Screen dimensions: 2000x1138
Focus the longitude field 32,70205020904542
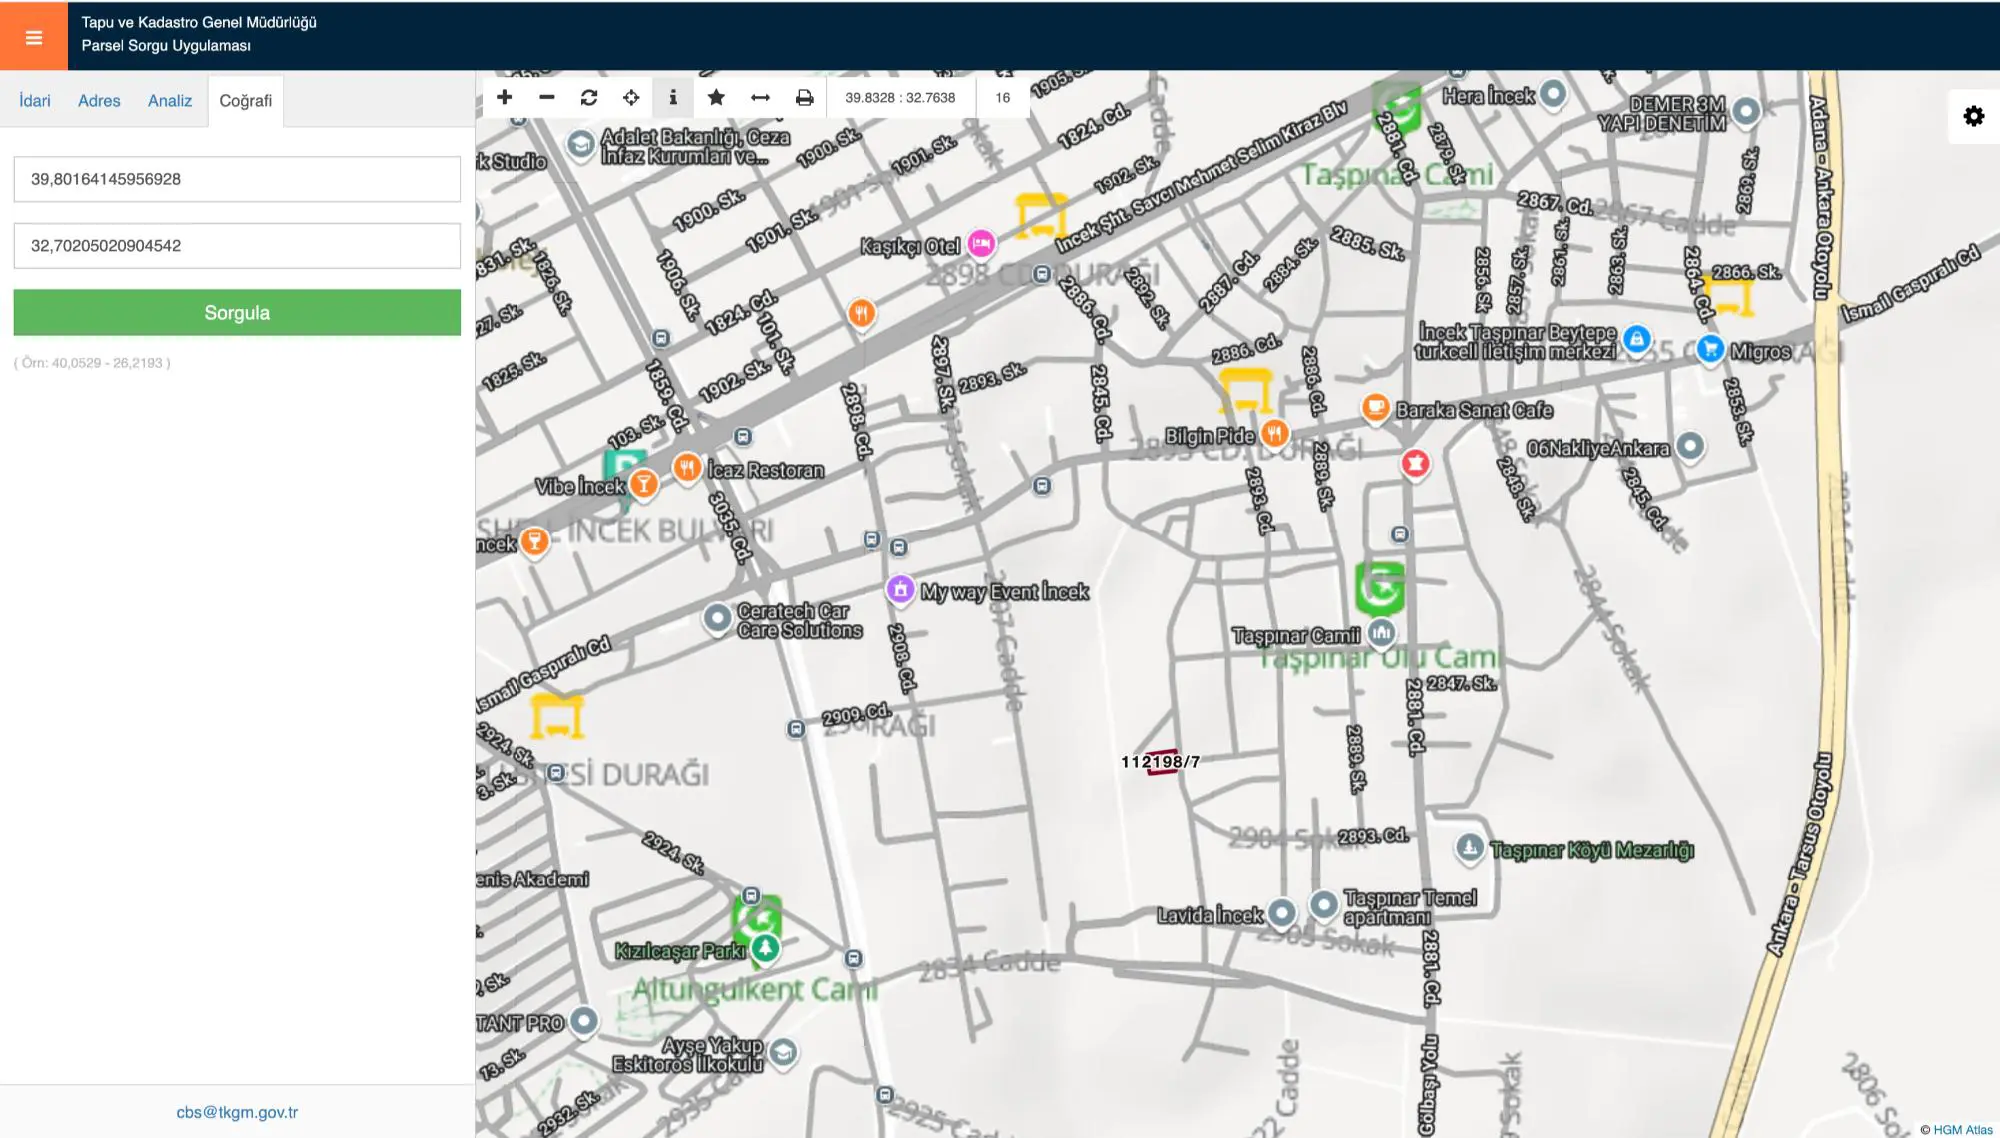(x=237, y=245)
